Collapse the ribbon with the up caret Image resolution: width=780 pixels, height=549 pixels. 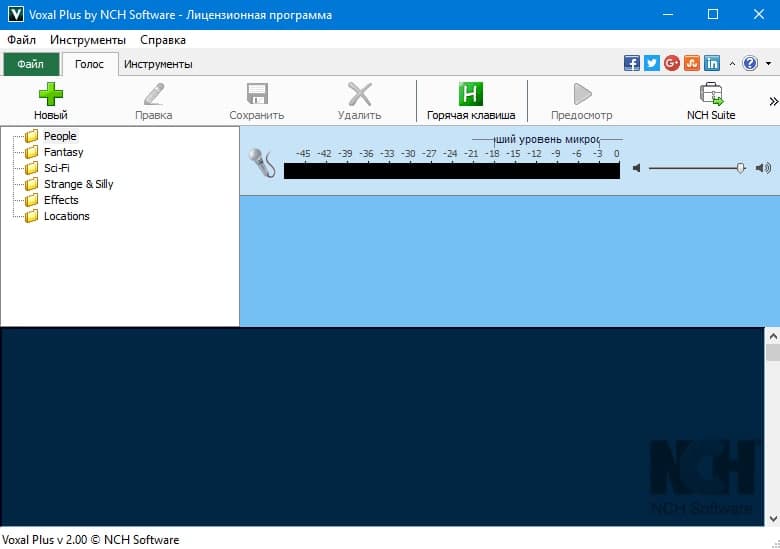click(731, 63)
